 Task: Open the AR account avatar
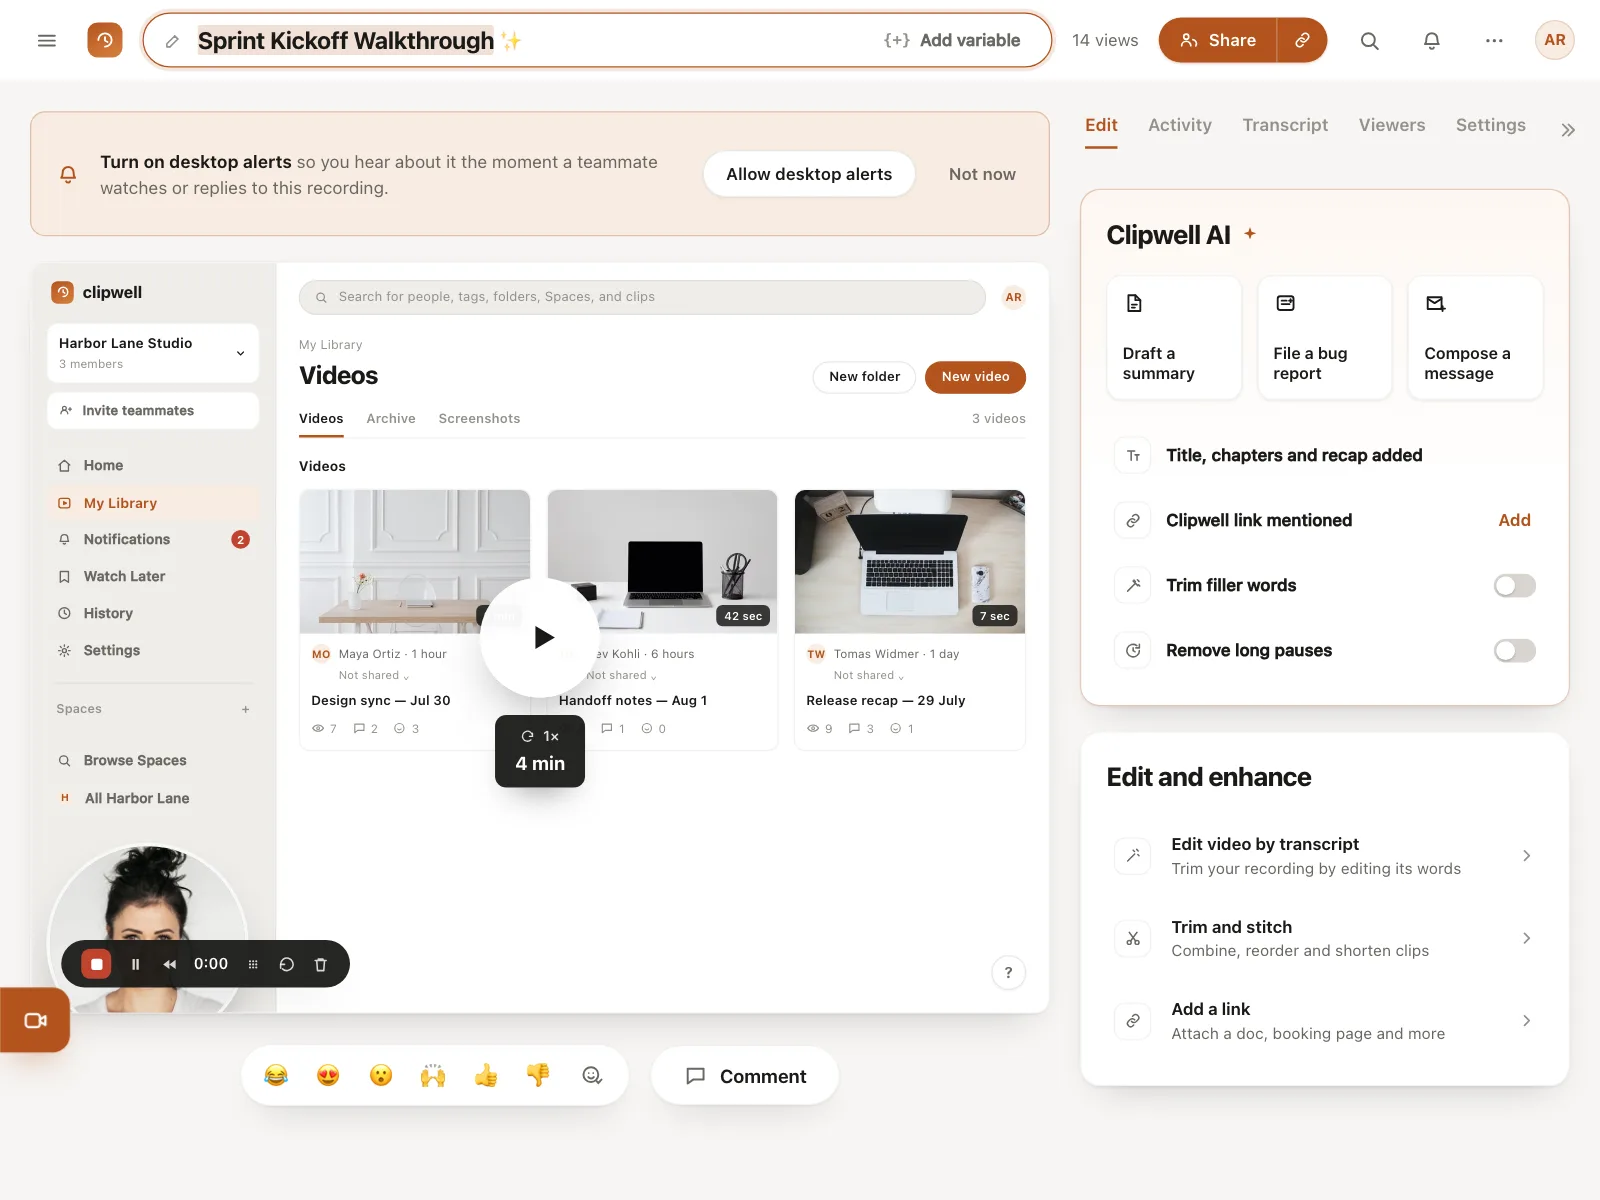[x=1555, y=40]
